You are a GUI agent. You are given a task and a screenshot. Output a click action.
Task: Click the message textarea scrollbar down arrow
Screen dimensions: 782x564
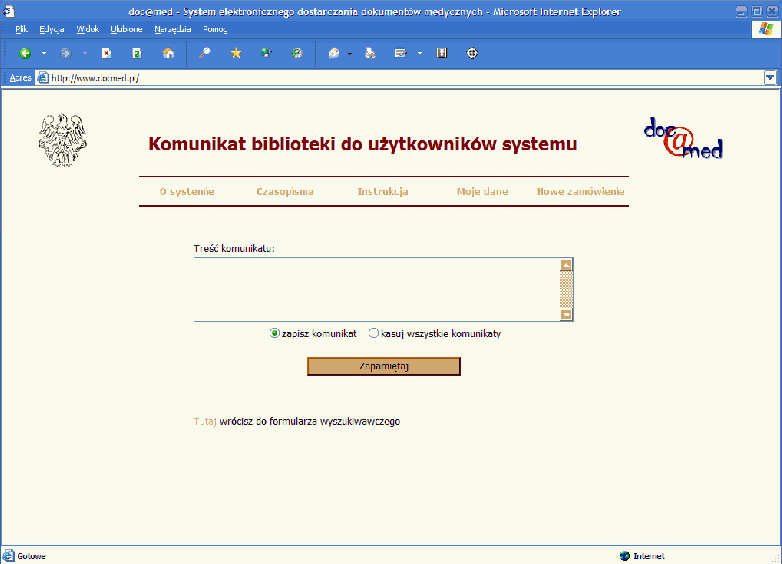tap(567, 315)
